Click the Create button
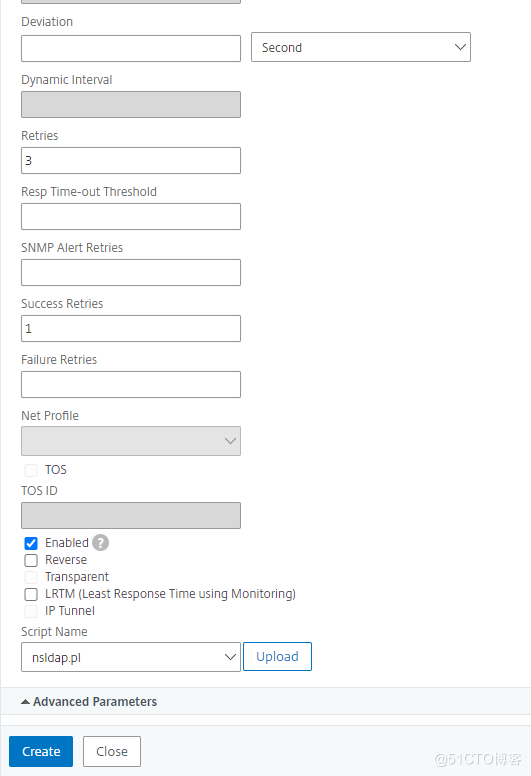The image size is (531, 776). [x=41, y=751]
